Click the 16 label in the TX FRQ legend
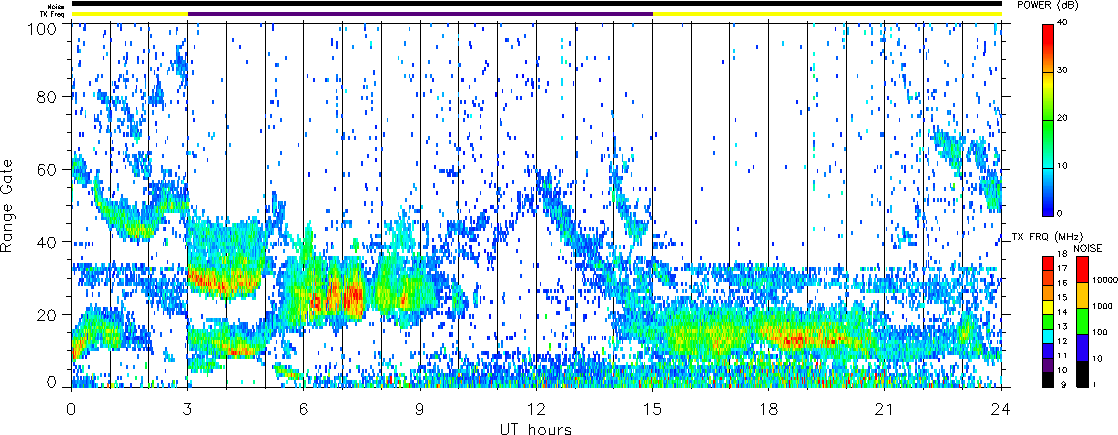Screen dimensions: 1118x435 pos(1061,283)
